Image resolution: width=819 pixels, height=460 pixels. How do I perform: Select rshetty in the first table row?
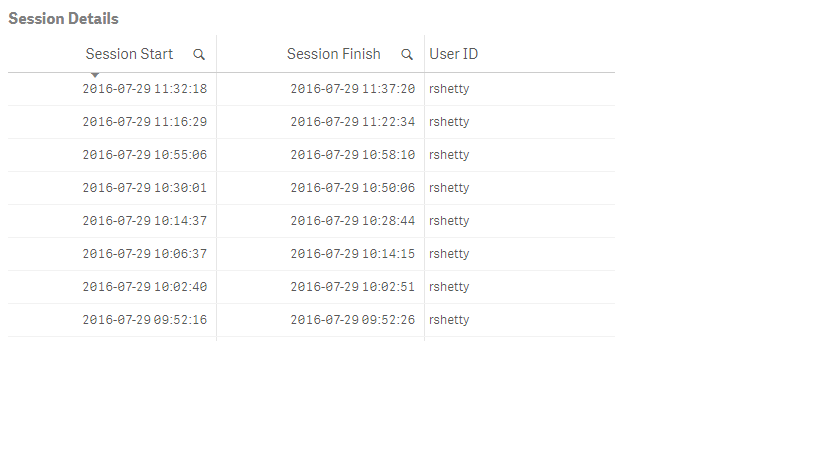tap(449, 89)
